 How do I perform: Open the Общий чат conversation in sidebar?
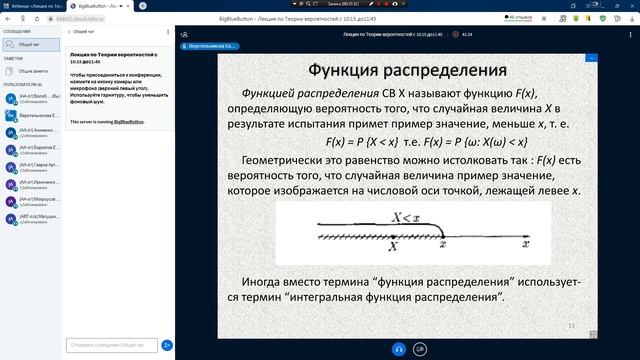coord(31,44)
